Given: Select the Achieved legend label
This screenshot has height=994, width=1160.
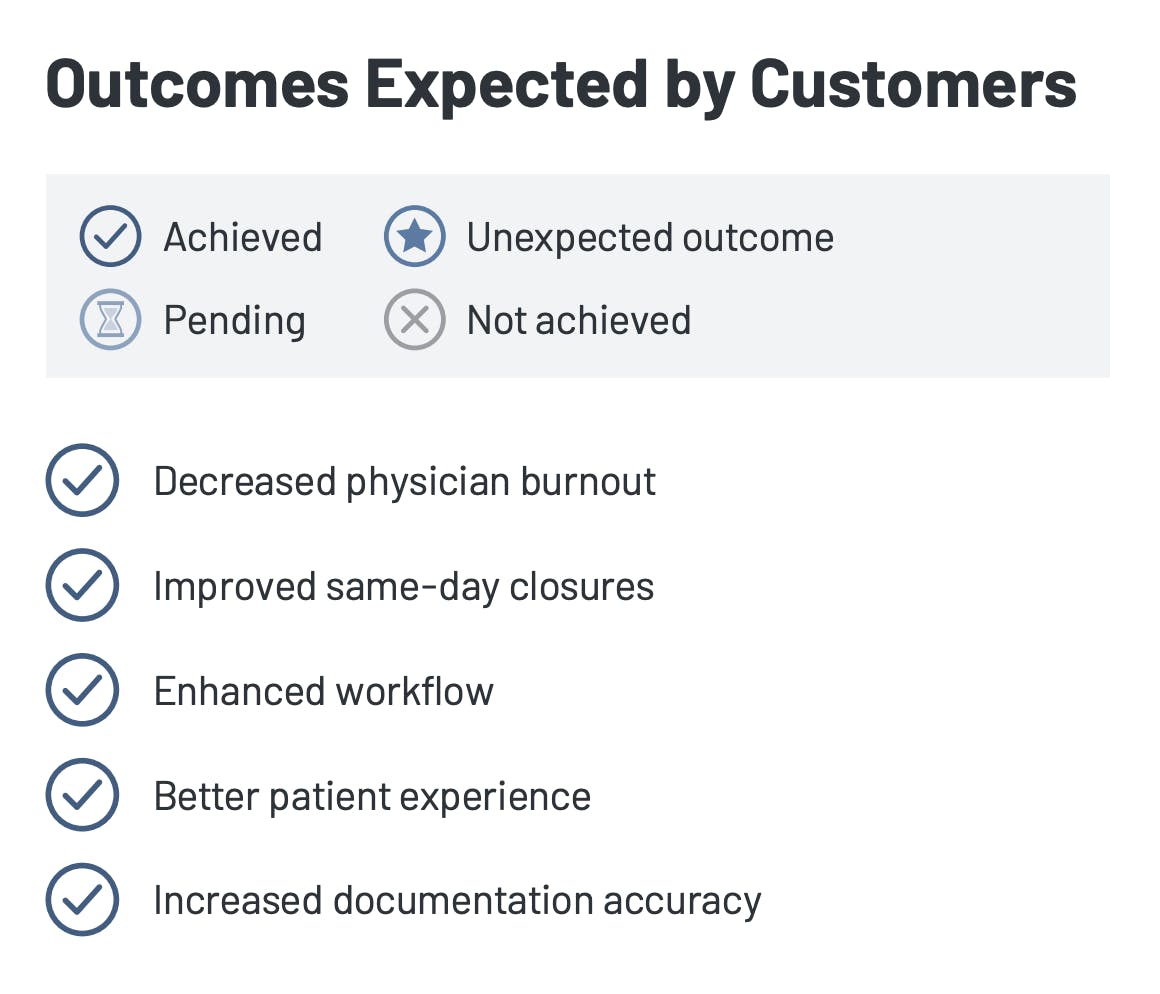Looking at the screenshot, I should [243, 238].
